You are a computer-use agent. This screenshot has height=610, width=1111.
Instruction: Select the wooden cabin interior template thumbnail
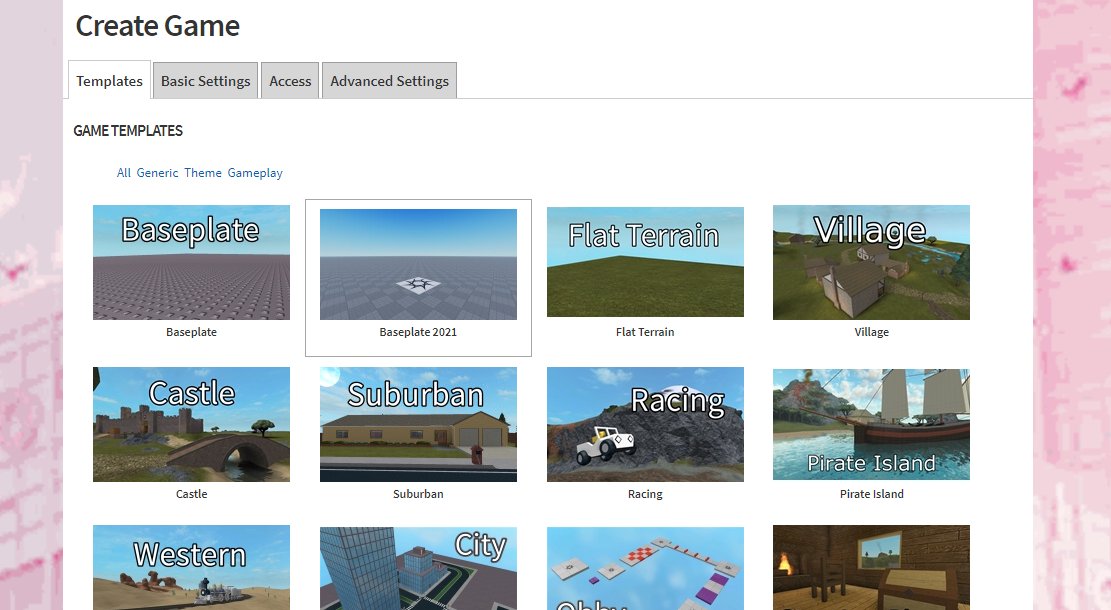pos(871,567)
